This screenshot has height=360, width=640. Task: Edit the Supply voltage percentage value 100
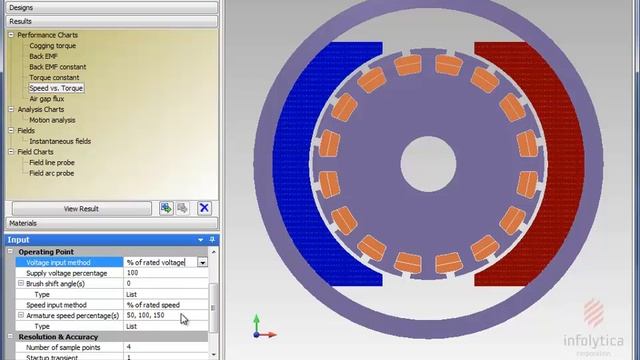pyautogui.click(x=166, y=273)
